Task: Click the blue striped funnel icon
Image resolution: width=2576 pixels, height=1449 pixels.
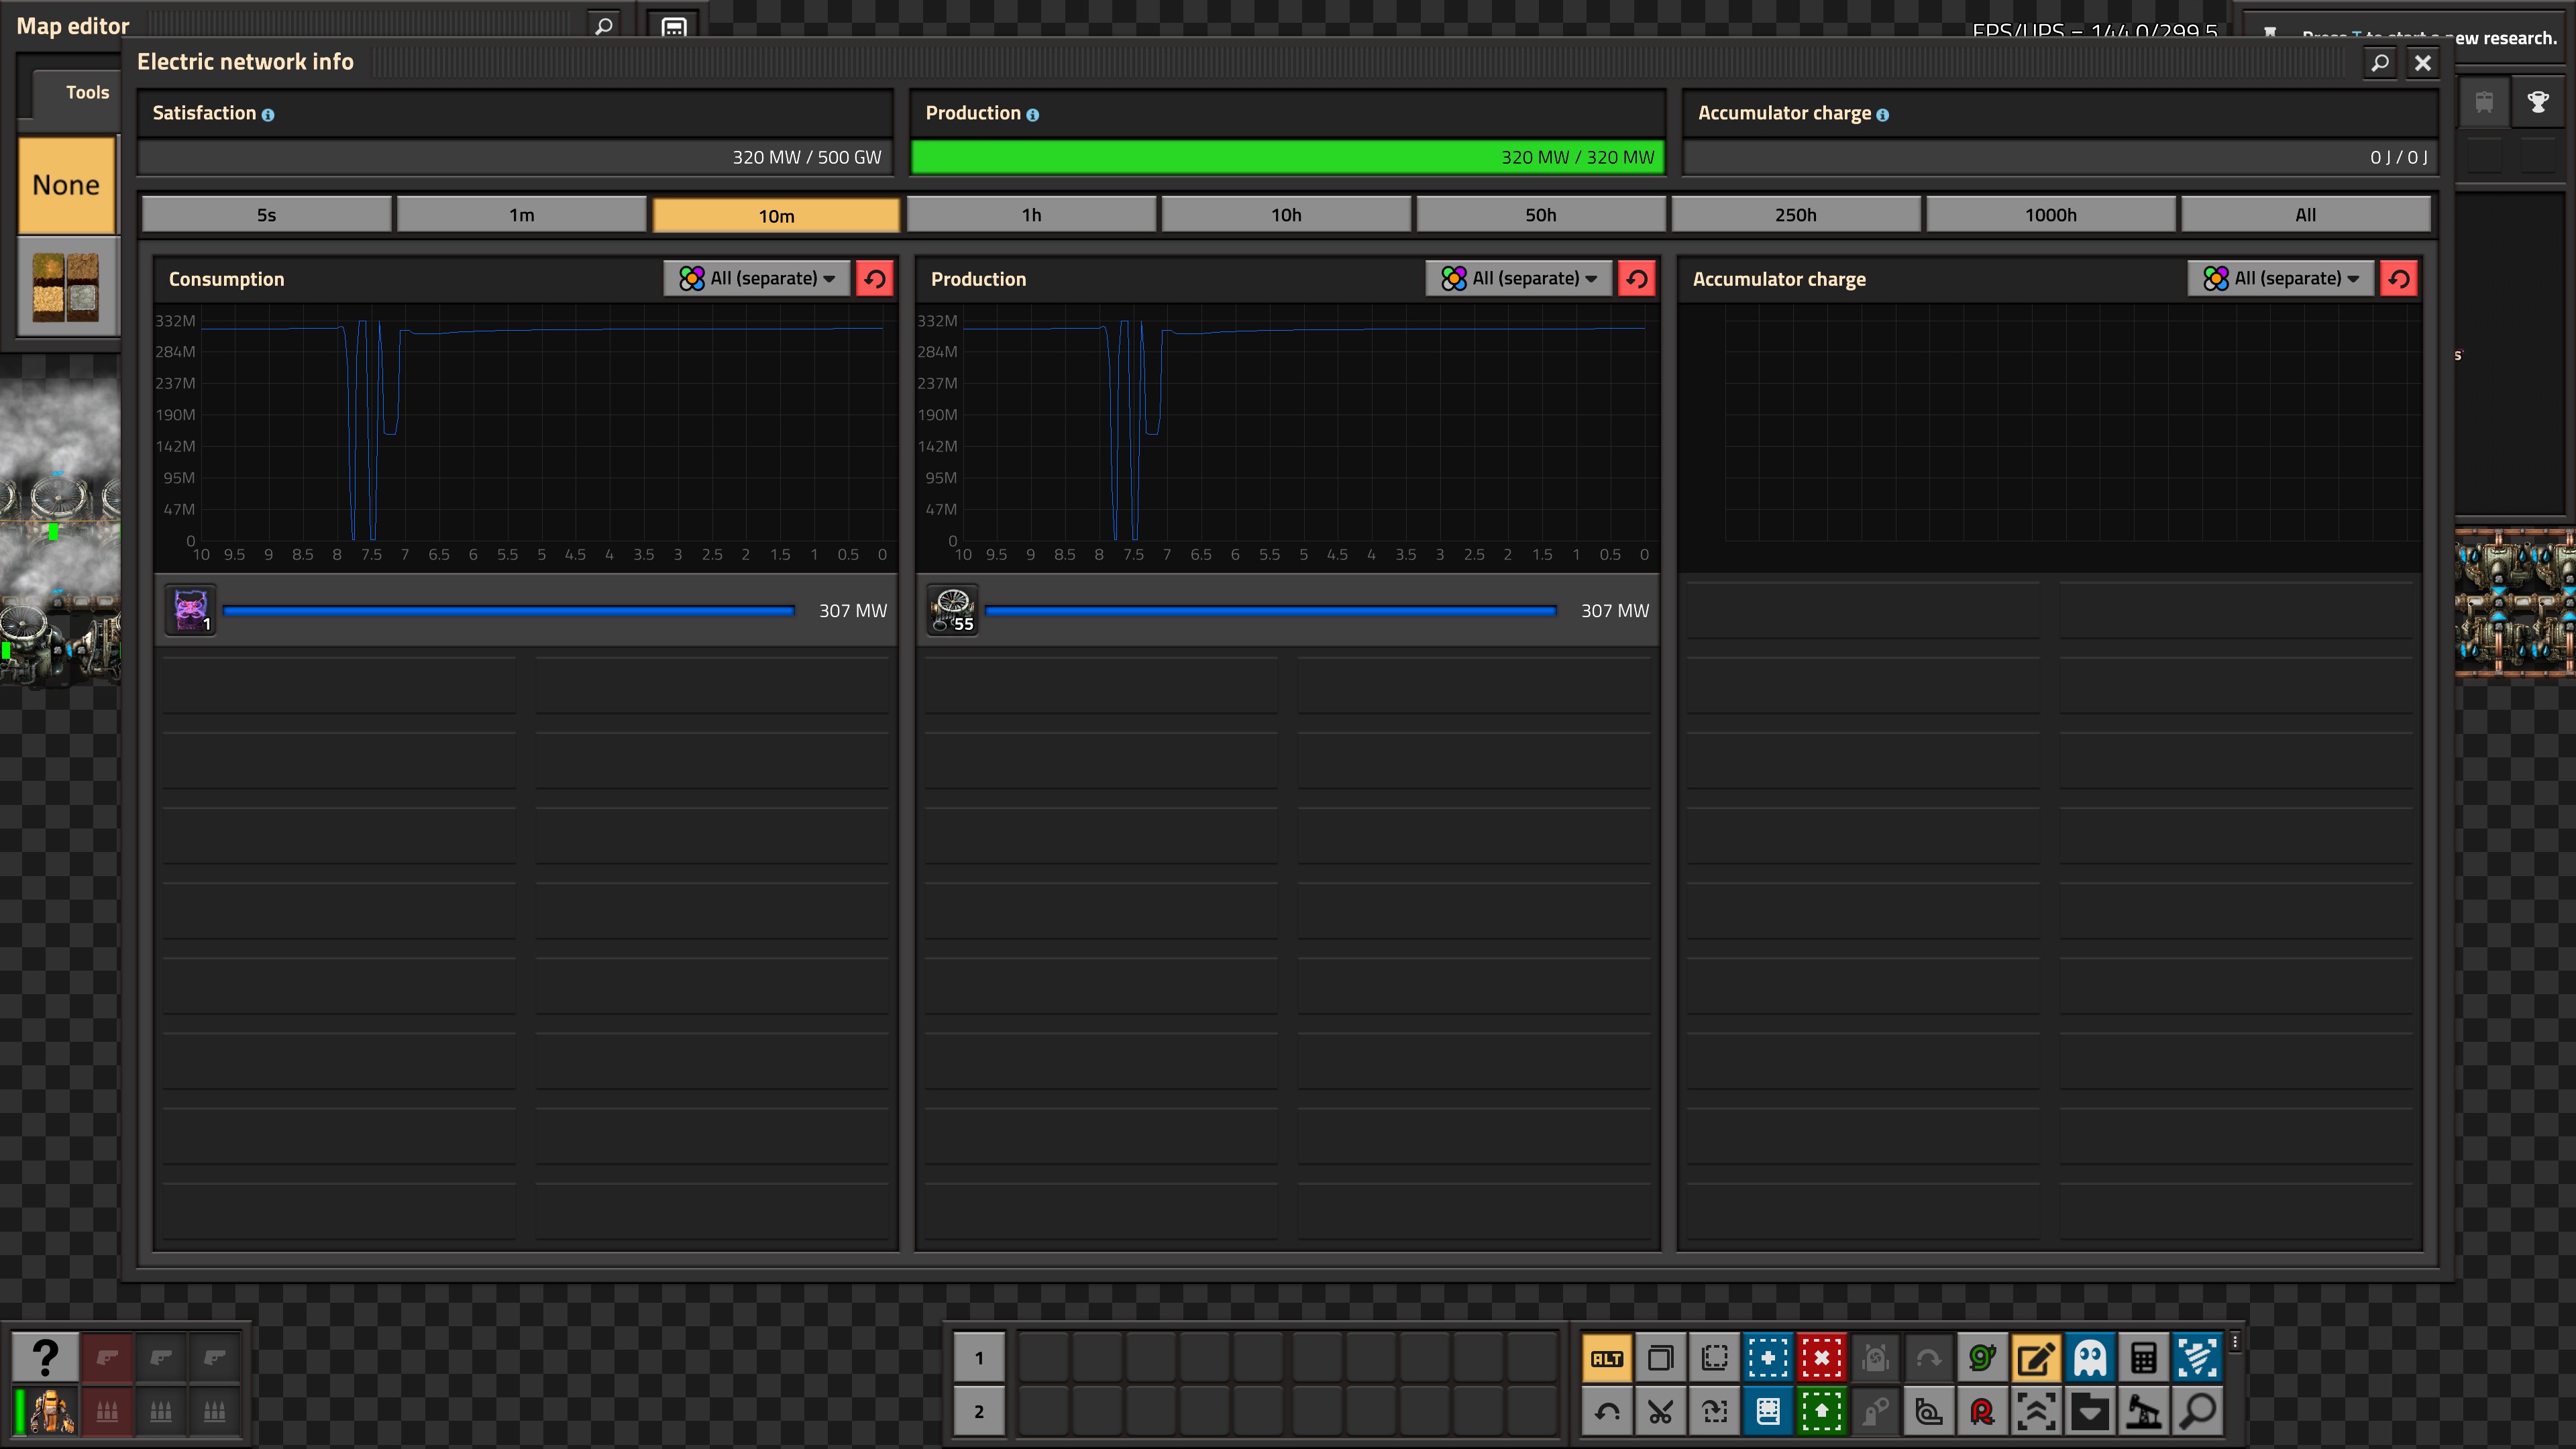Action: (2197, 1358)
